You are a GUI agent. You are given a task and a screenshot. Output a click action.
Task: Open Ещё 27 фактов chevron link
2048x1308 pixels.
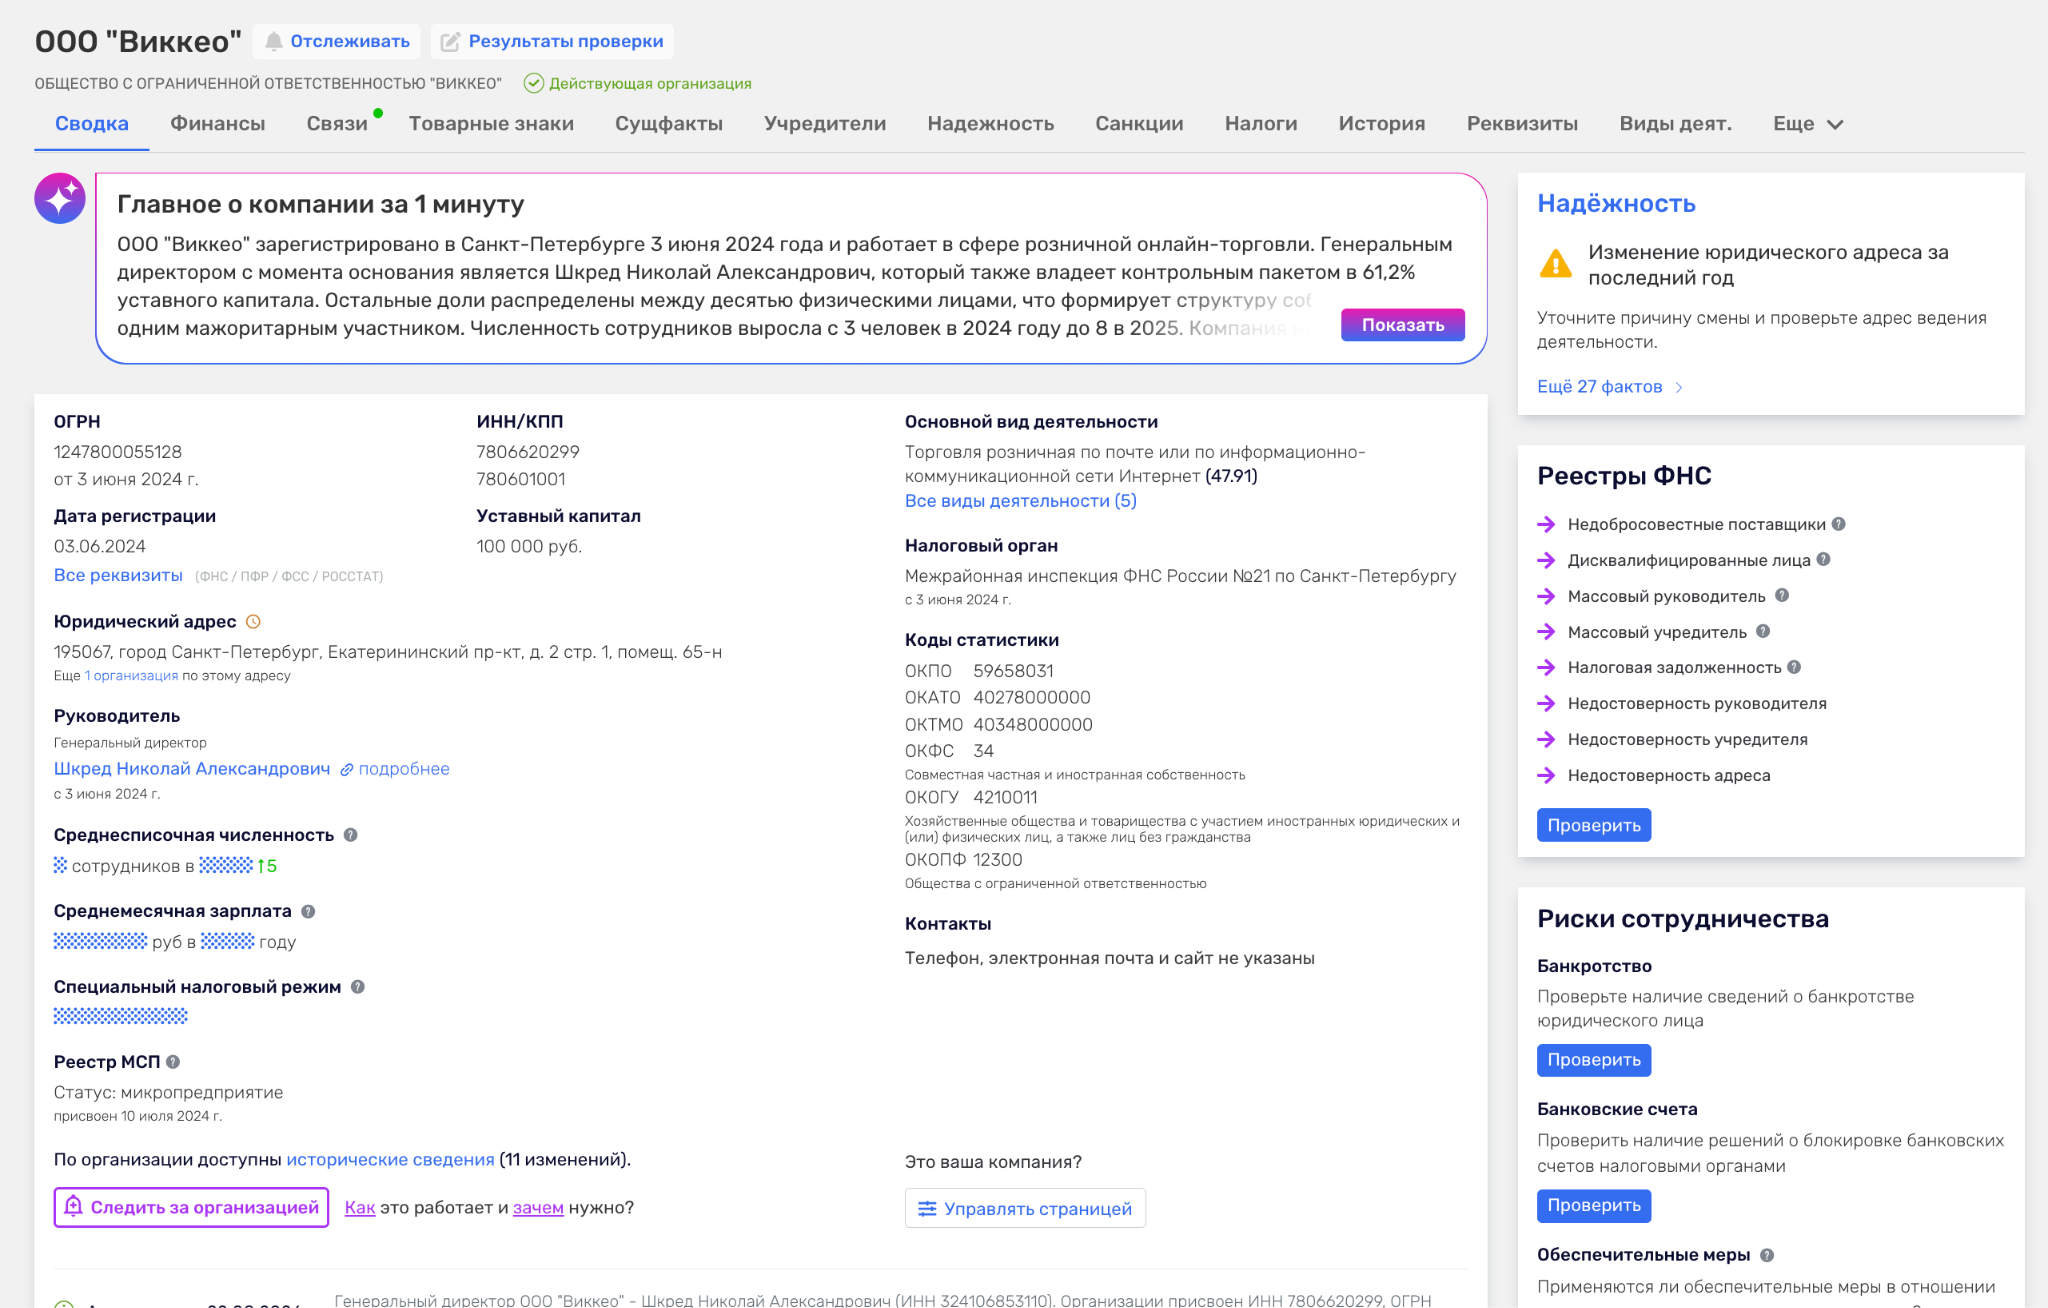click(x=1610, y=387)
